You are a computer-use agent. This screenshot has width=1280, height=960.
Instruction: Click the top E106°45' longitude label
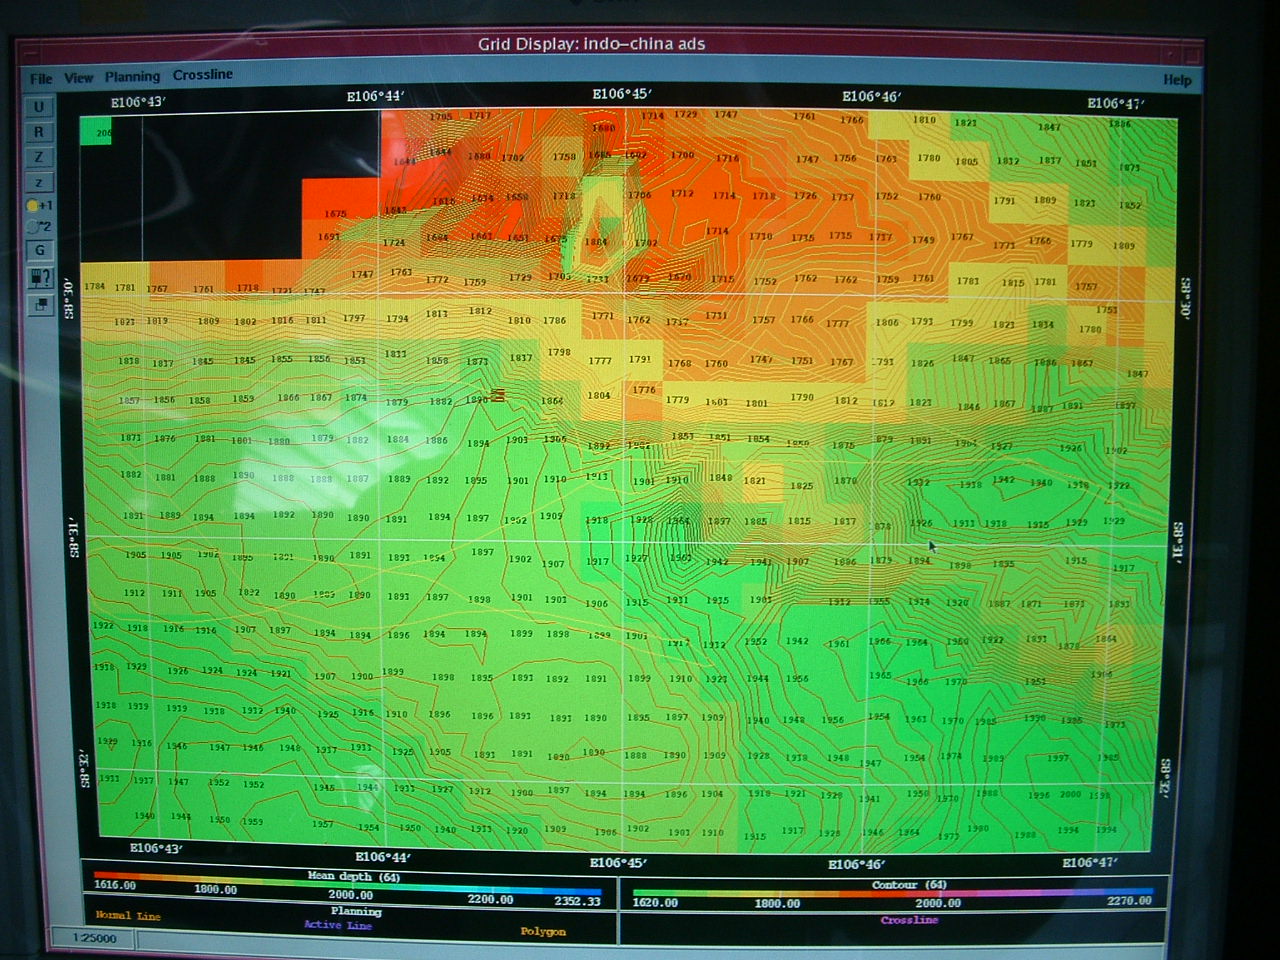point(622,94)
